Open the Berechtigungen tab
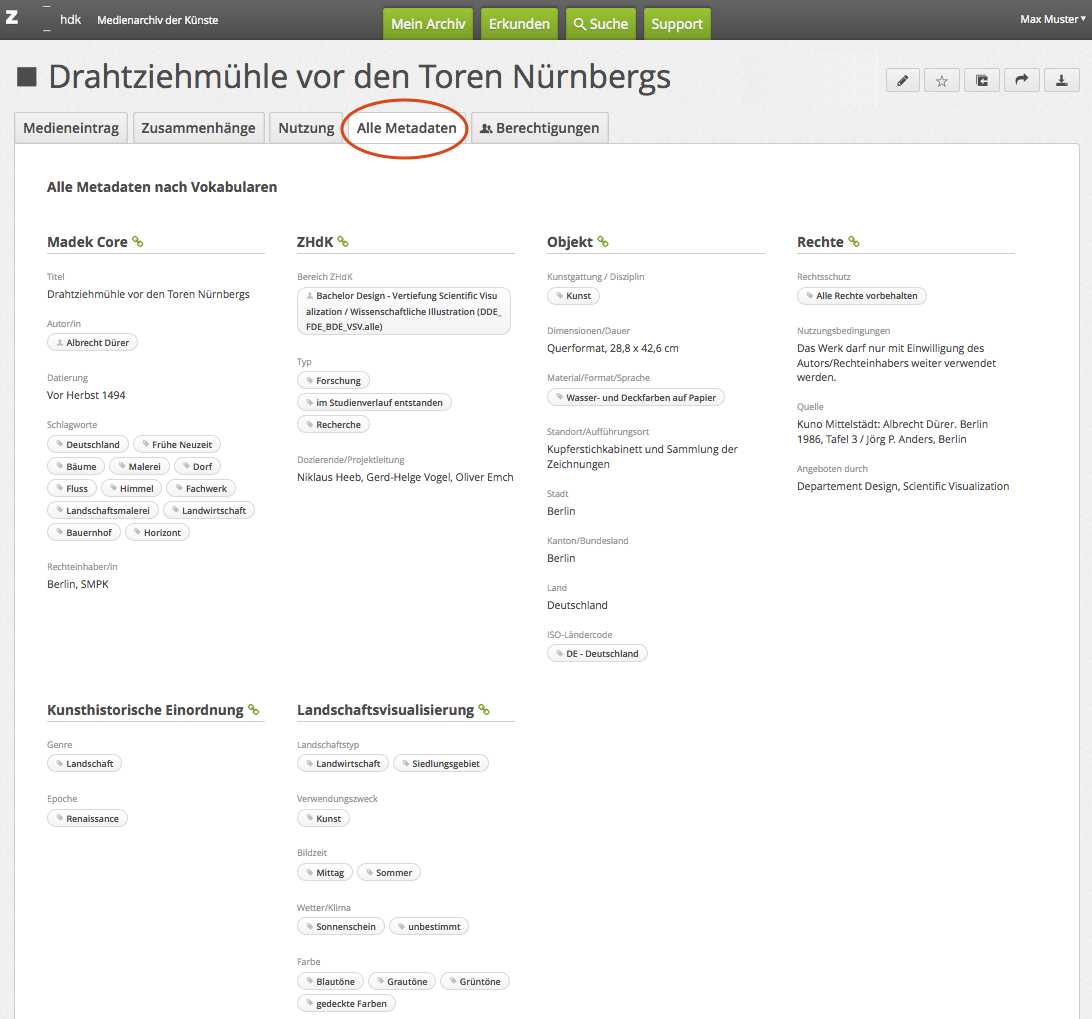This screenshot has width=1092, height=1019. click(x=539, y=128)
